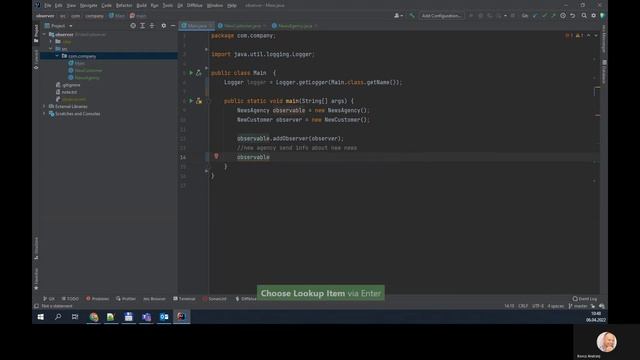Go to next highlighted error arrow
Image resolution: width=640 pixels, height=360 pixels.
tap(596, 36)
